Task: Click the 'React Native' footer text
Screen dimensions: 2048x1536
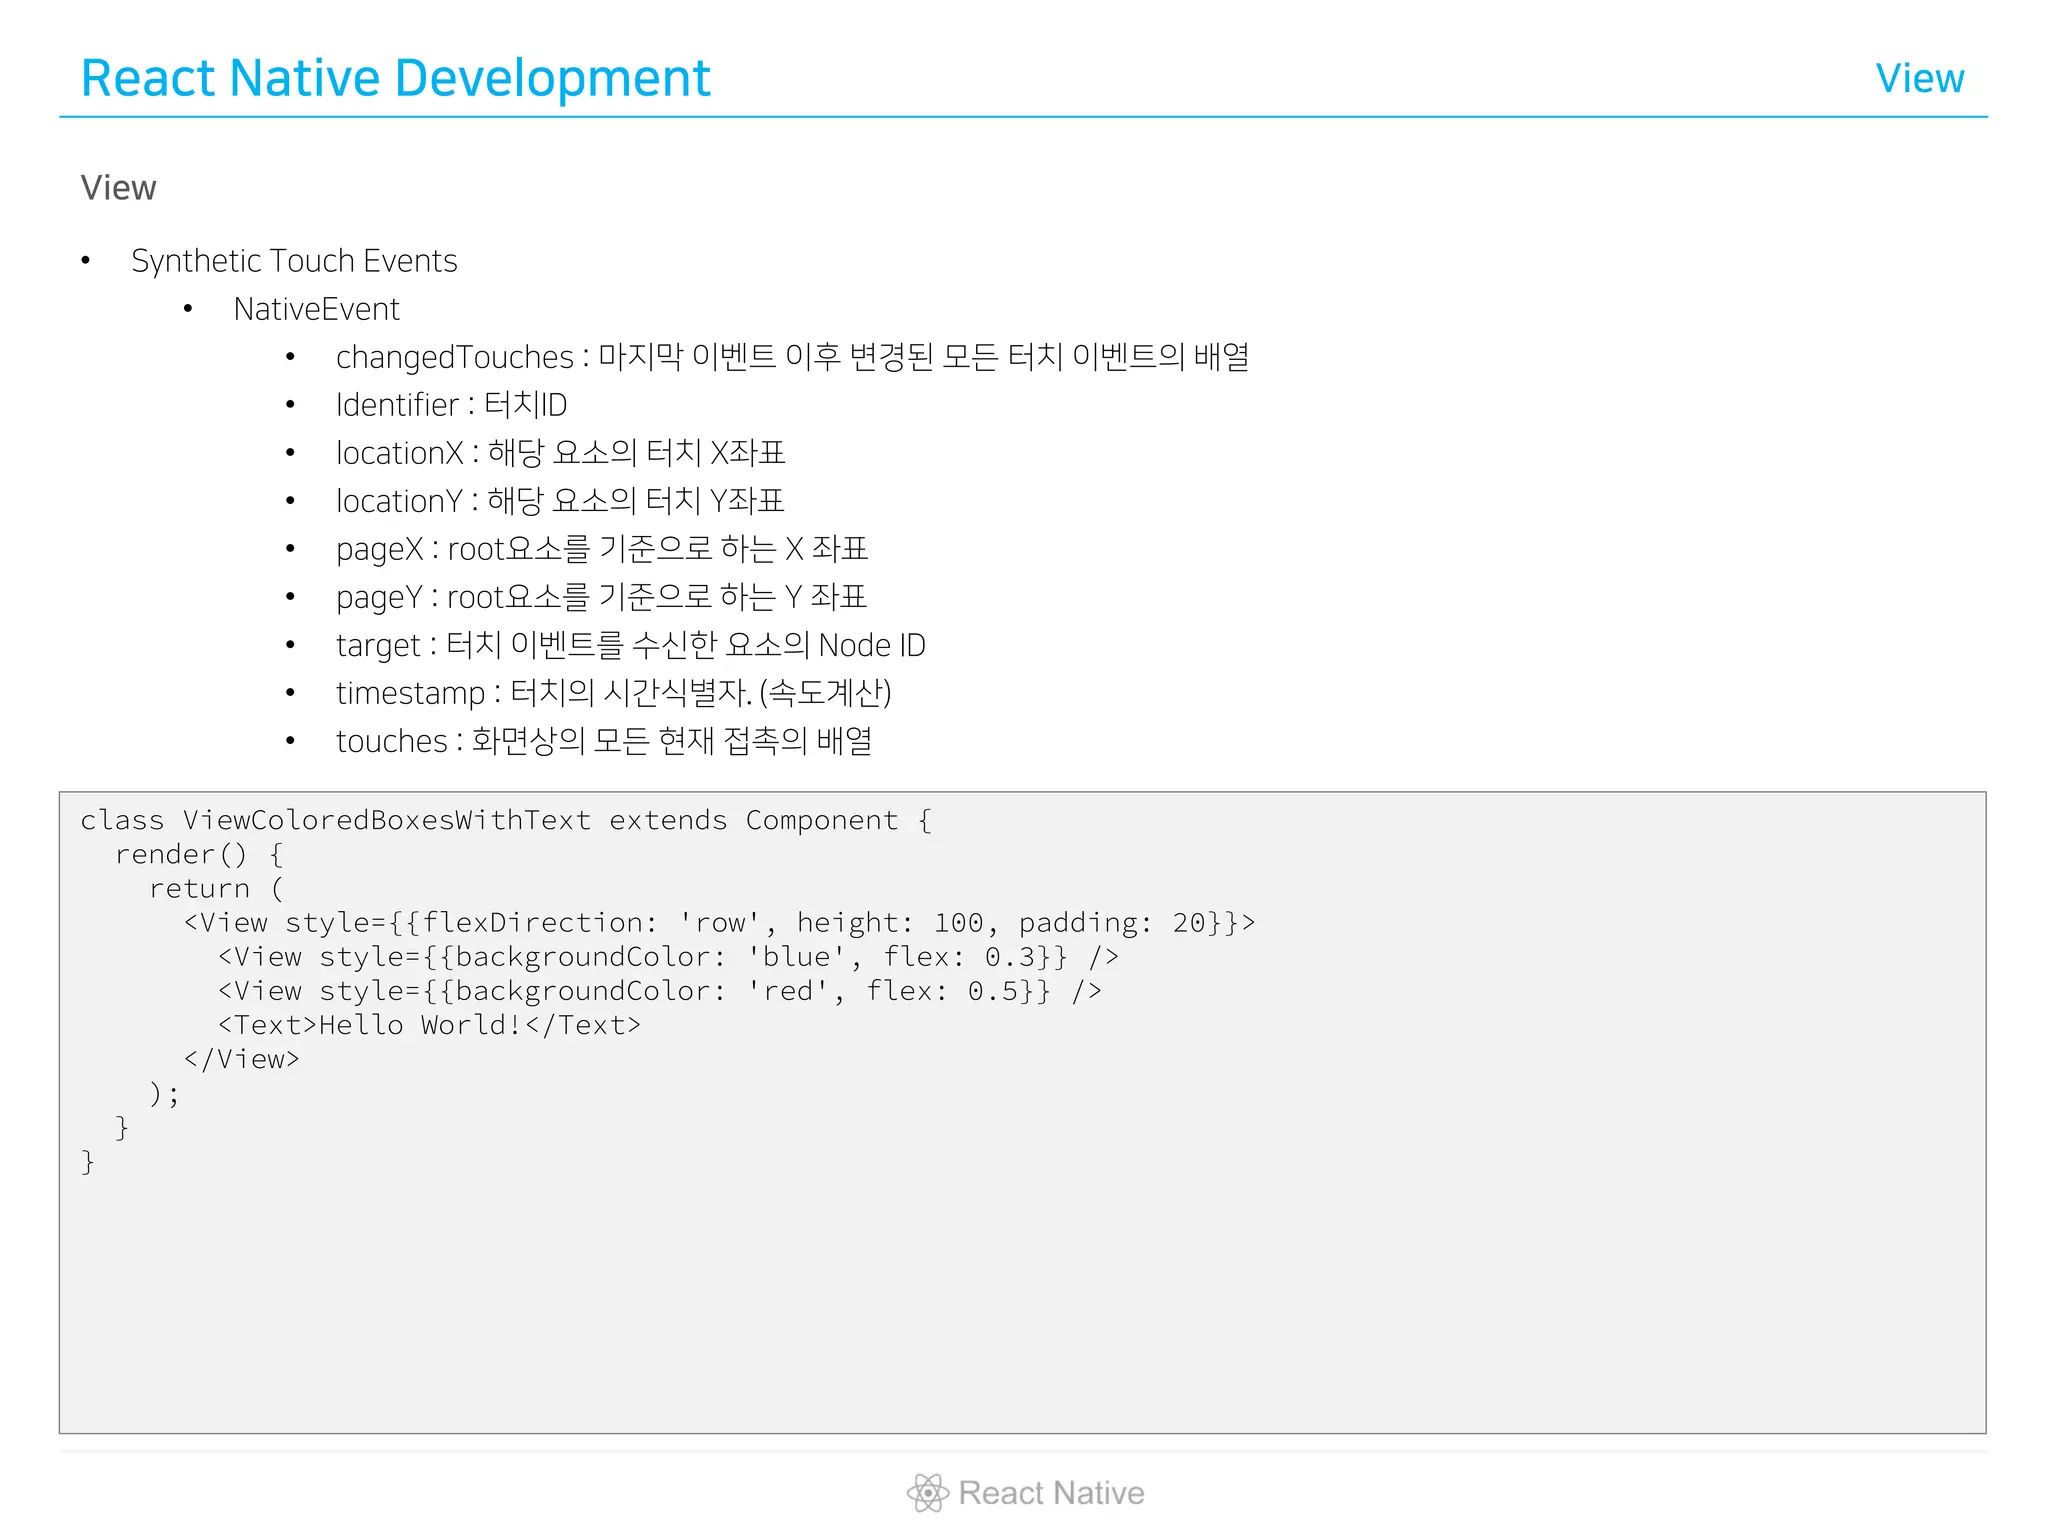Action: point(1051,1493)
